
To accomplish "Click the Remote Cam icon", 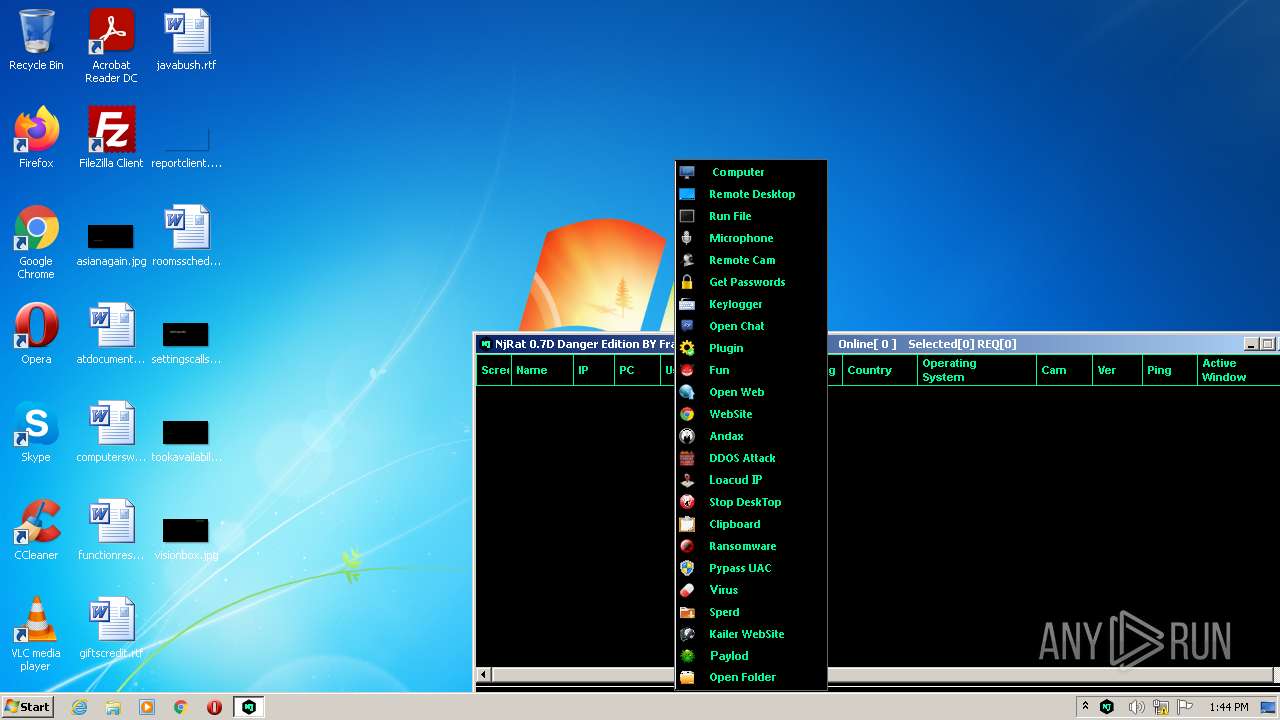I will (687, 260).
